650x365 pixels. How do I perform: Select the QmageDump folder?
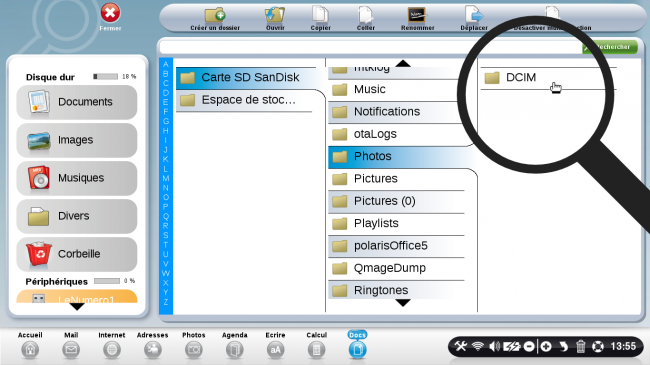pos(396,269)
